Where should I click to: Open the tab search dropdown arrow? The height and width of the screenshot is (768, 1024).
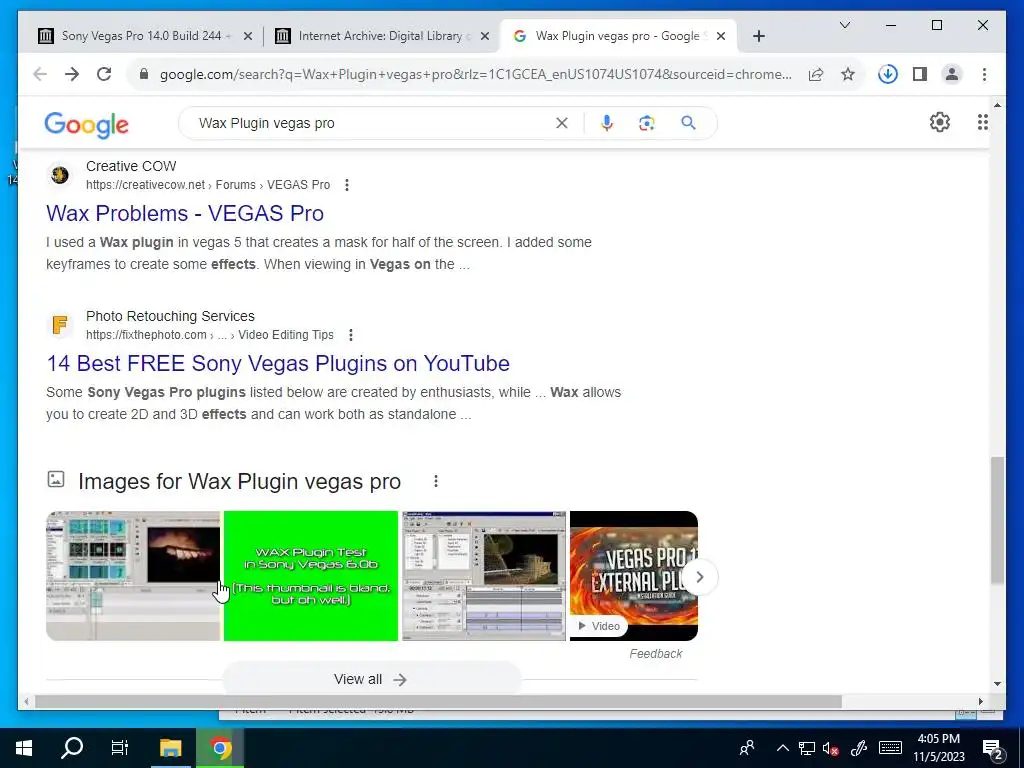point(844,25)
